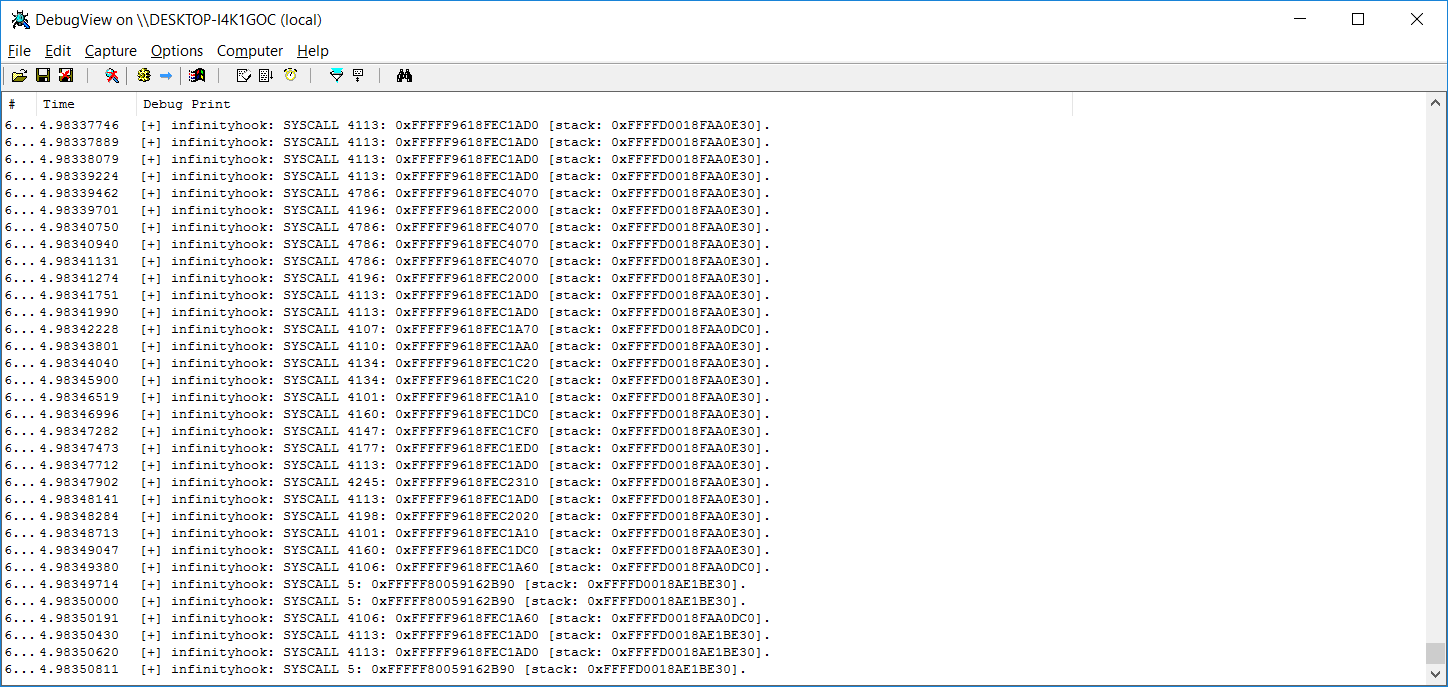This screenshot has width=1448, height=687.
Task: Select the row timed 4.98337889
Action: tap(714, 142)
